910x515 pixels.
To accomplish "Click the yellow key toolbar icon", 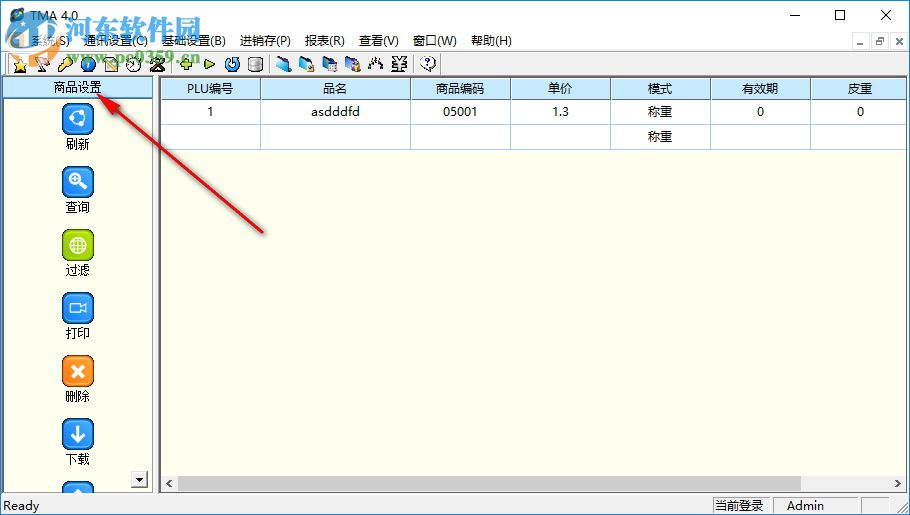I will [x=65, y=64].
